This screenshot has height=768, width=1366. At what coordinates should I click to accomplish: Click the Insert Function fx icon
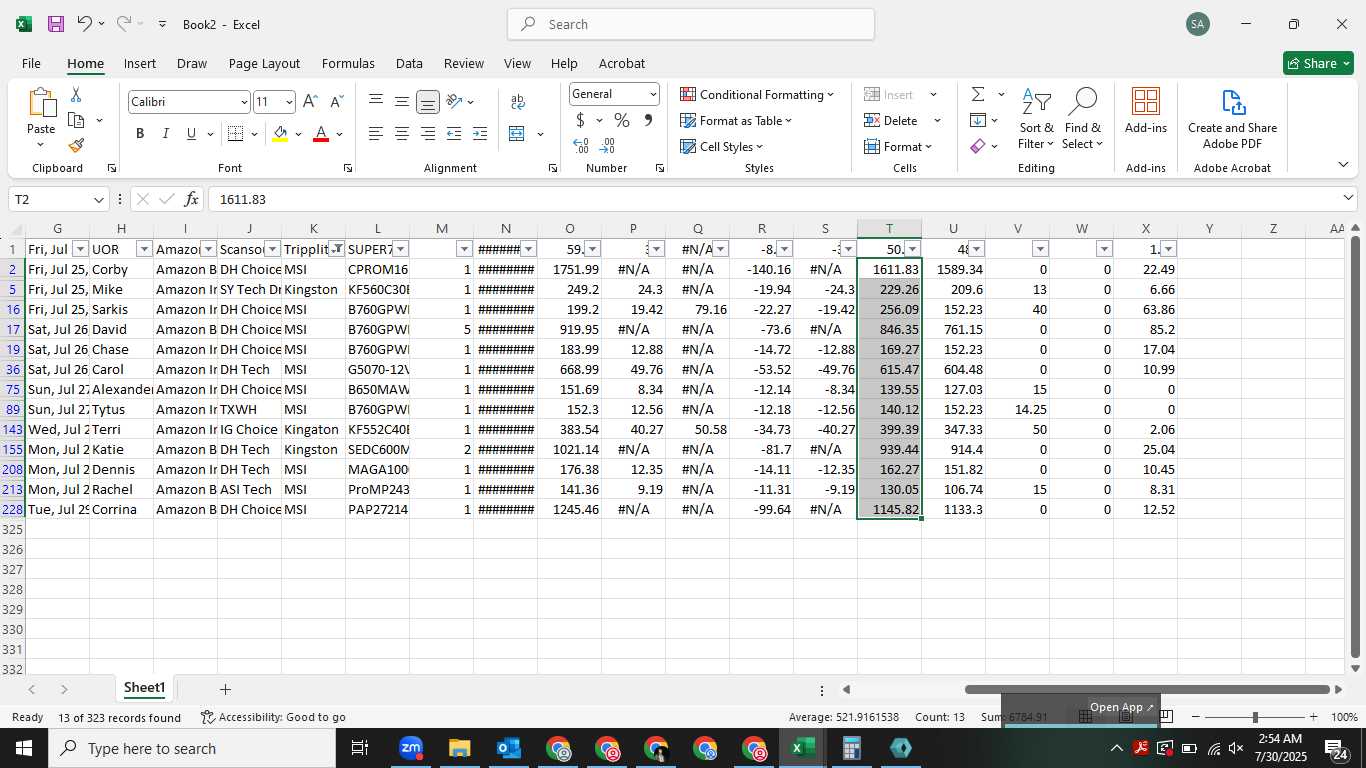(191, 199)
